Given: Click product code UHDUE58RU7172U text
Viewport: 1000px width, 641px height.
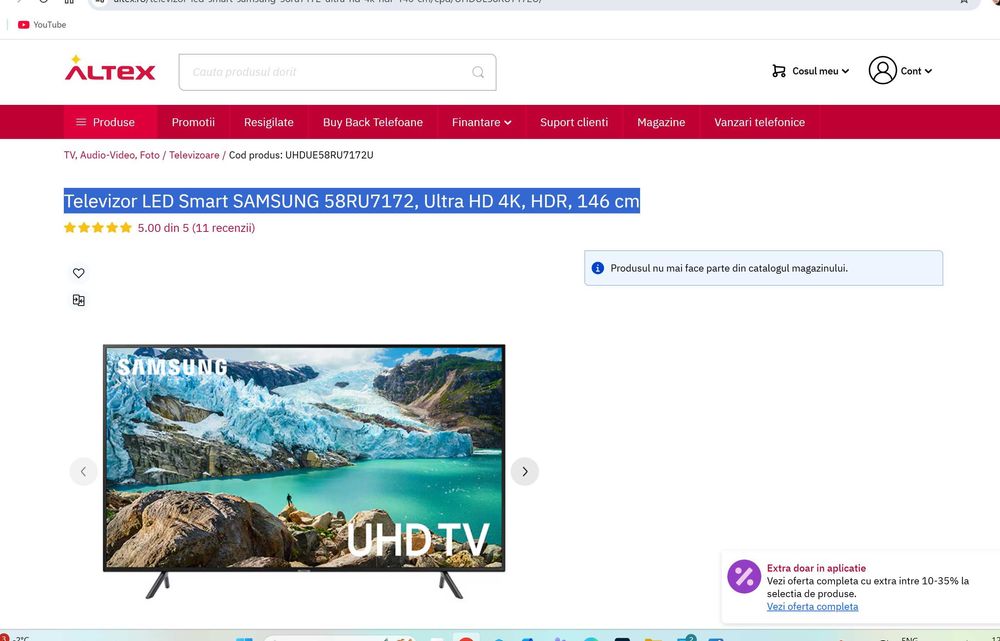Looking at the screenshot, I should 329,155.
